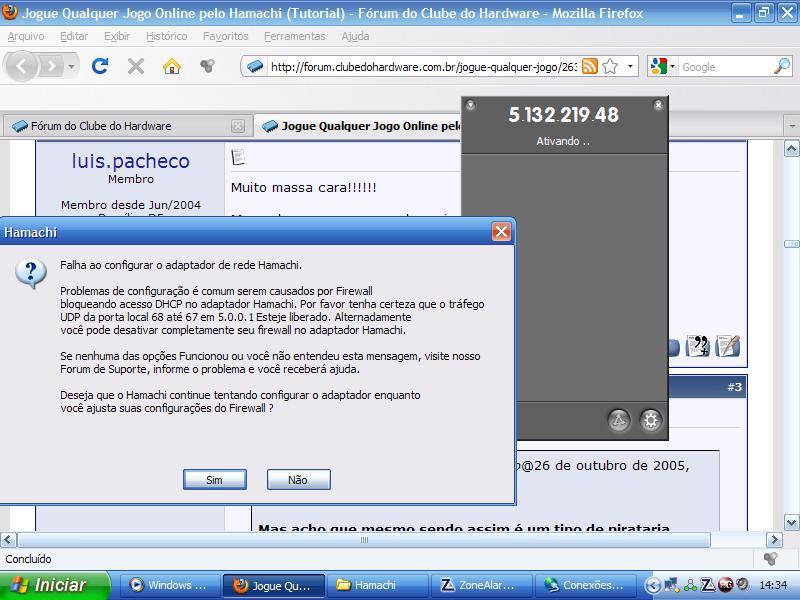Open the list-all-tabs dropdown
The width and height of the screenshot is (800, 600).
[791, 126]
